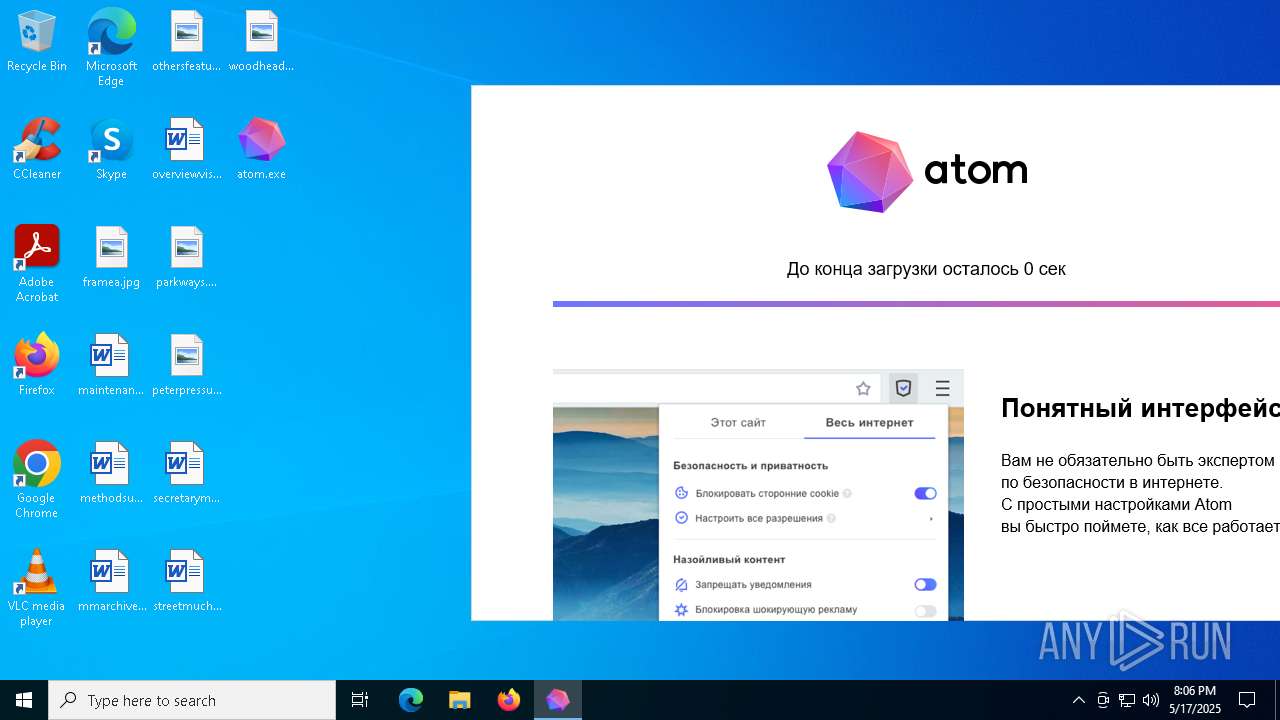
Task: Open the Skype desktop shortcut
Action: coord(111,150)
